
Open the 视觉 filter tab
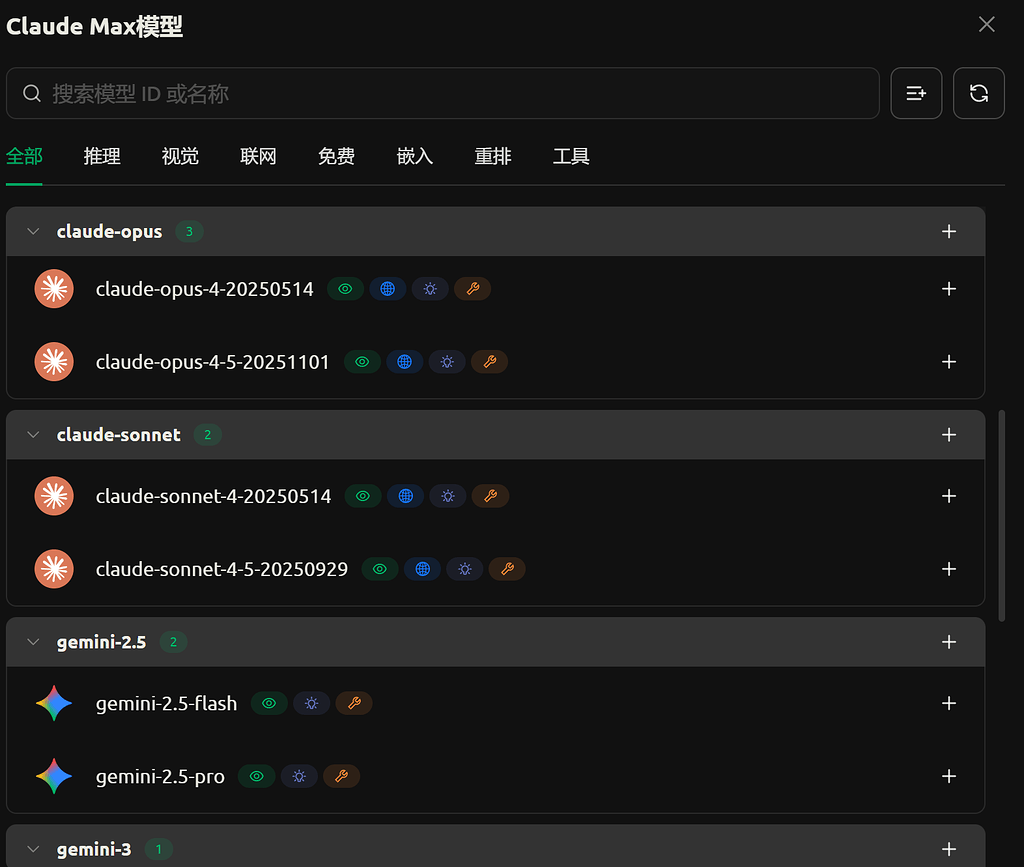180,156
